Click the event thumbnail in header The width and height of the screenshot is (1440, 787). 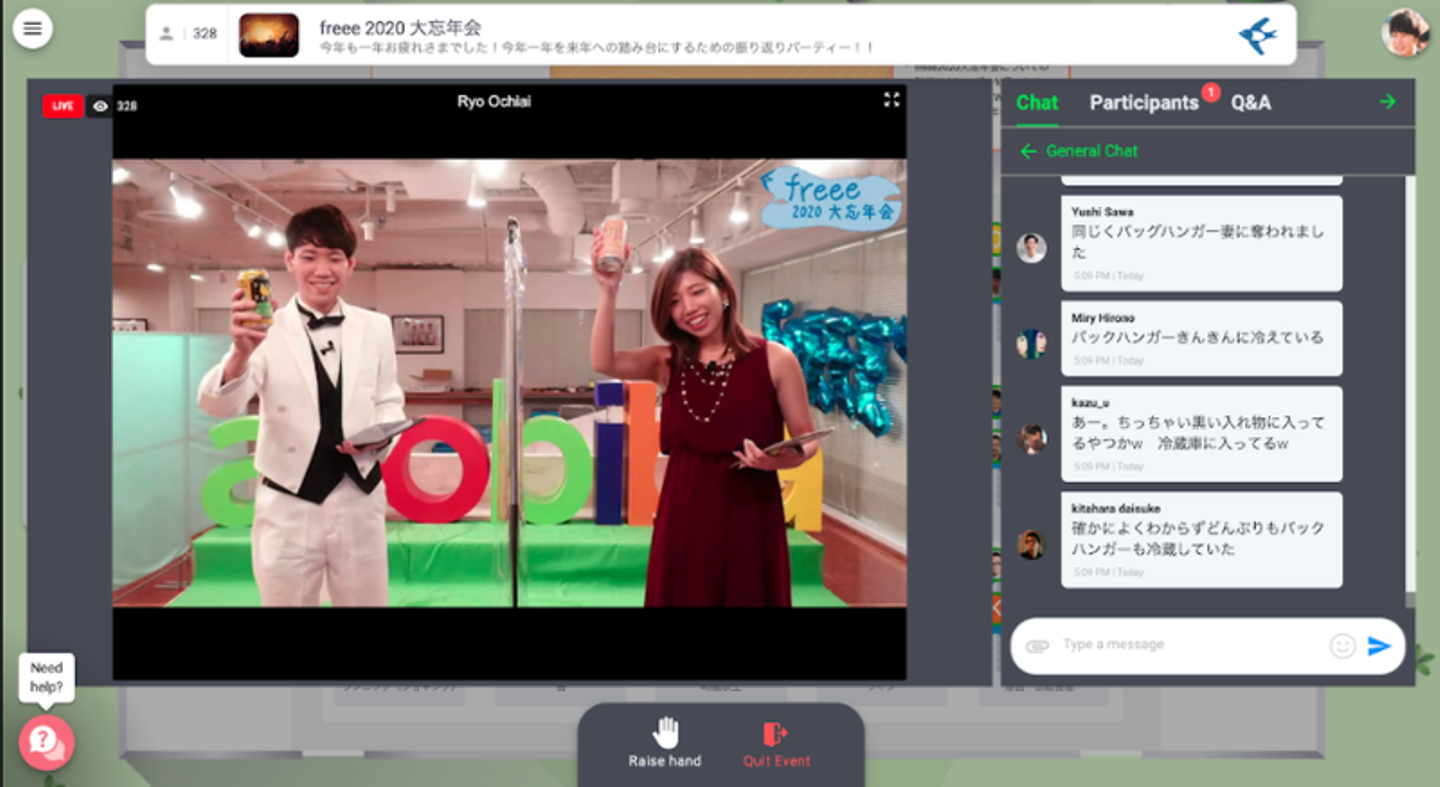tap(269, 35)
